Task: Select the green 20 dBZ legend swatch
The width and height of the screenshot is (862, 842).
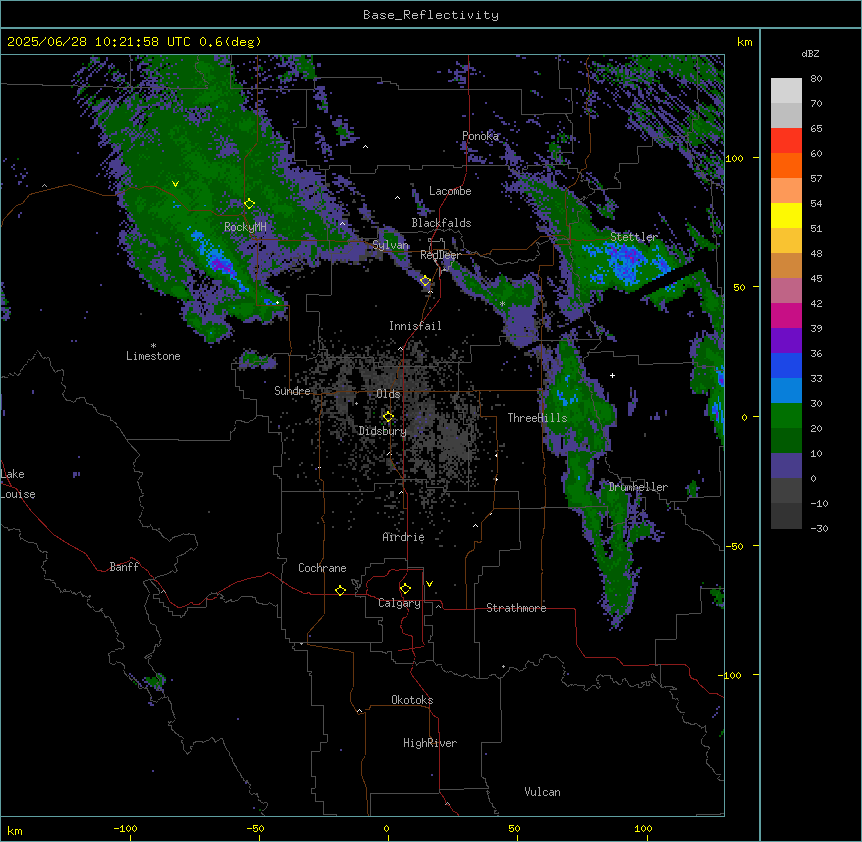Action: tap(786, 416)
